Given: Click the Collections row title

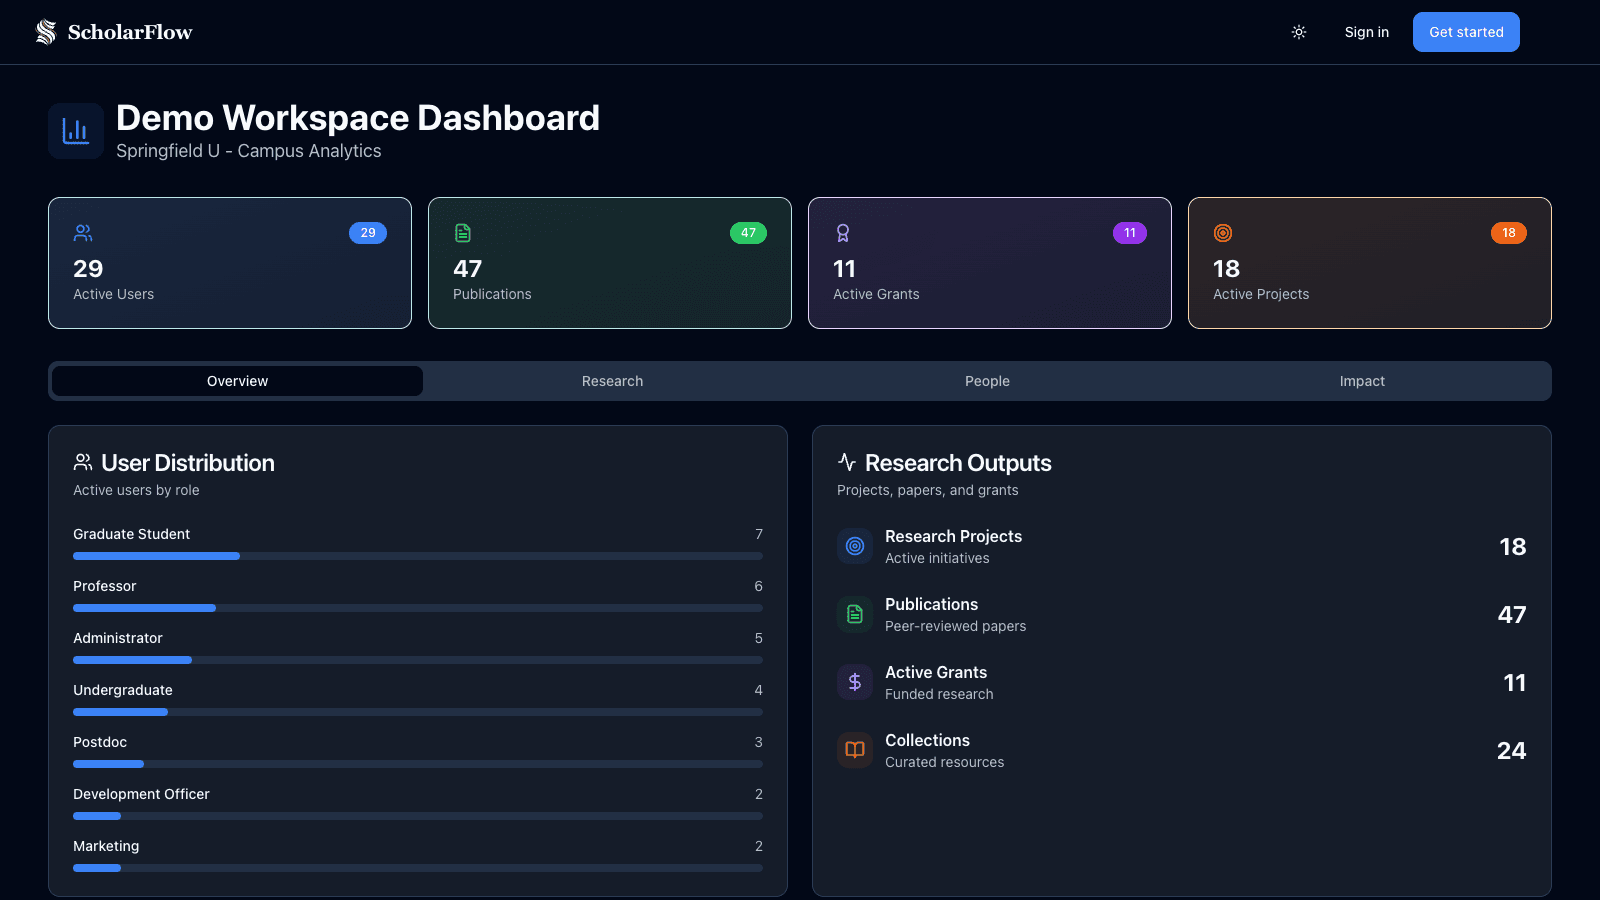Looking at the screenshot, I should [927, 740].
